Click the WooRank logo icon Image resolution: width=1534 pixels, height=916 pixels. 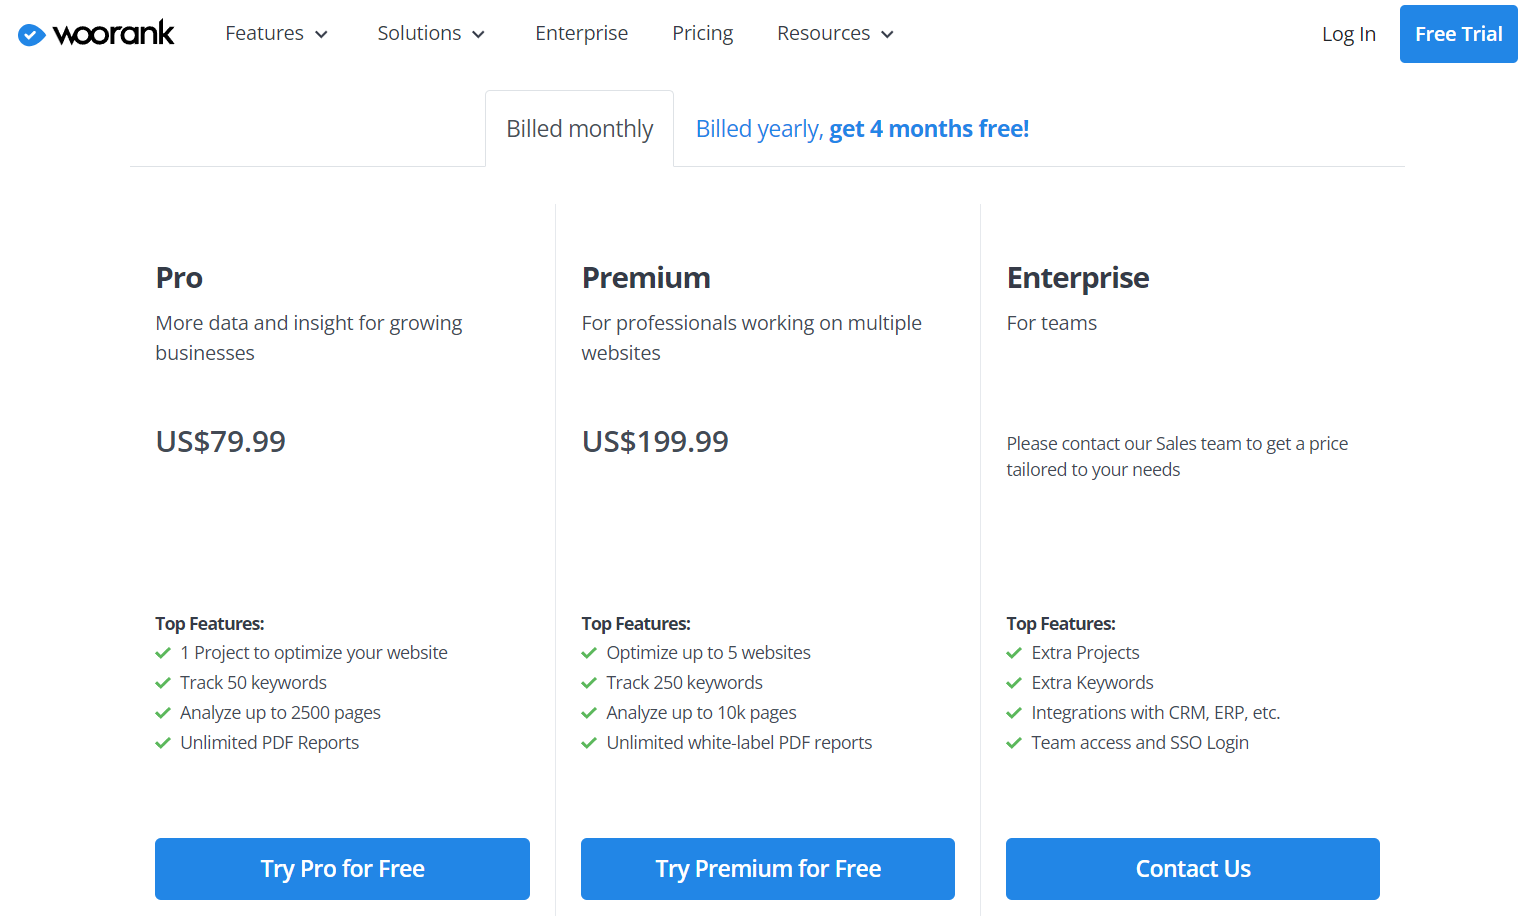(x=32, y=35)
